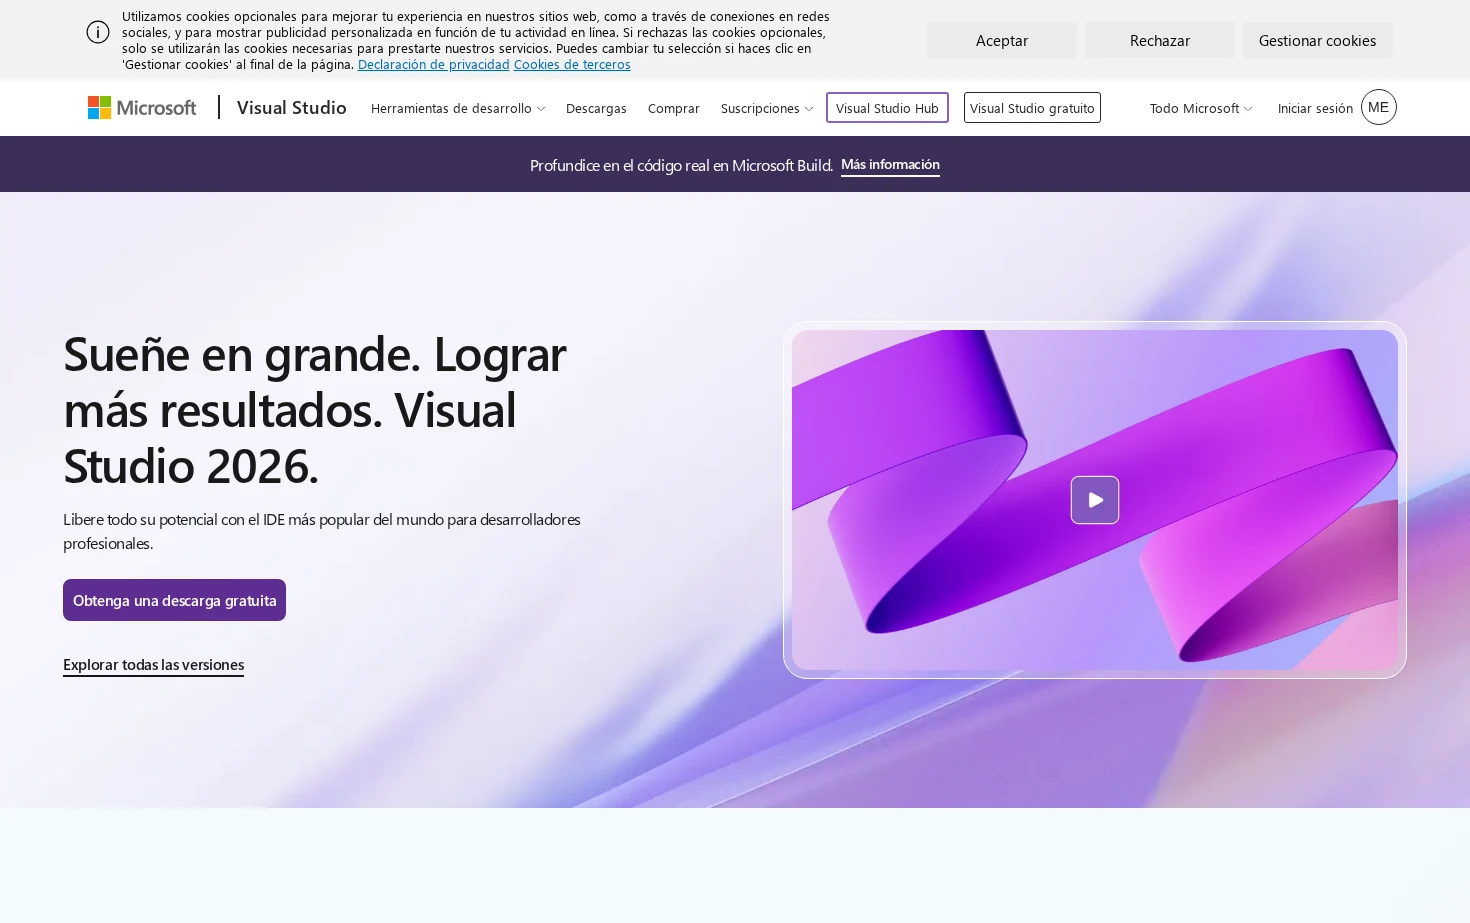Open the Descargas menu item

[x=596, y=109]
